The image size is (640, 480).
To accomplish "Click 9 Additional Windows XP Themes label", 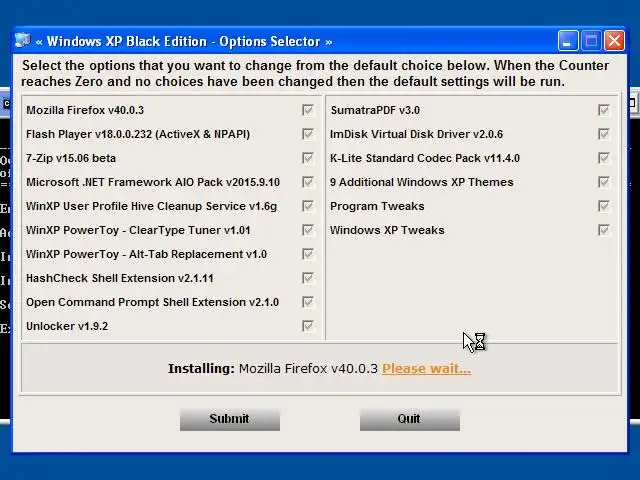I will [x=422, y=182].
